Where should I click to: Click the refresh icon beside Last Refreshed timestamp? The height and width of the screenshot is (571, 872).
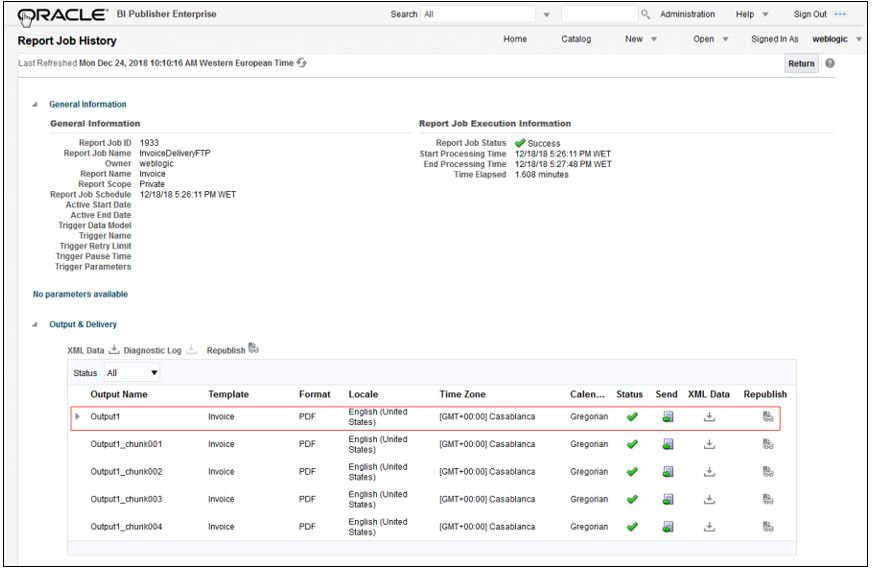pyautogui.click(x=301, y=64)
